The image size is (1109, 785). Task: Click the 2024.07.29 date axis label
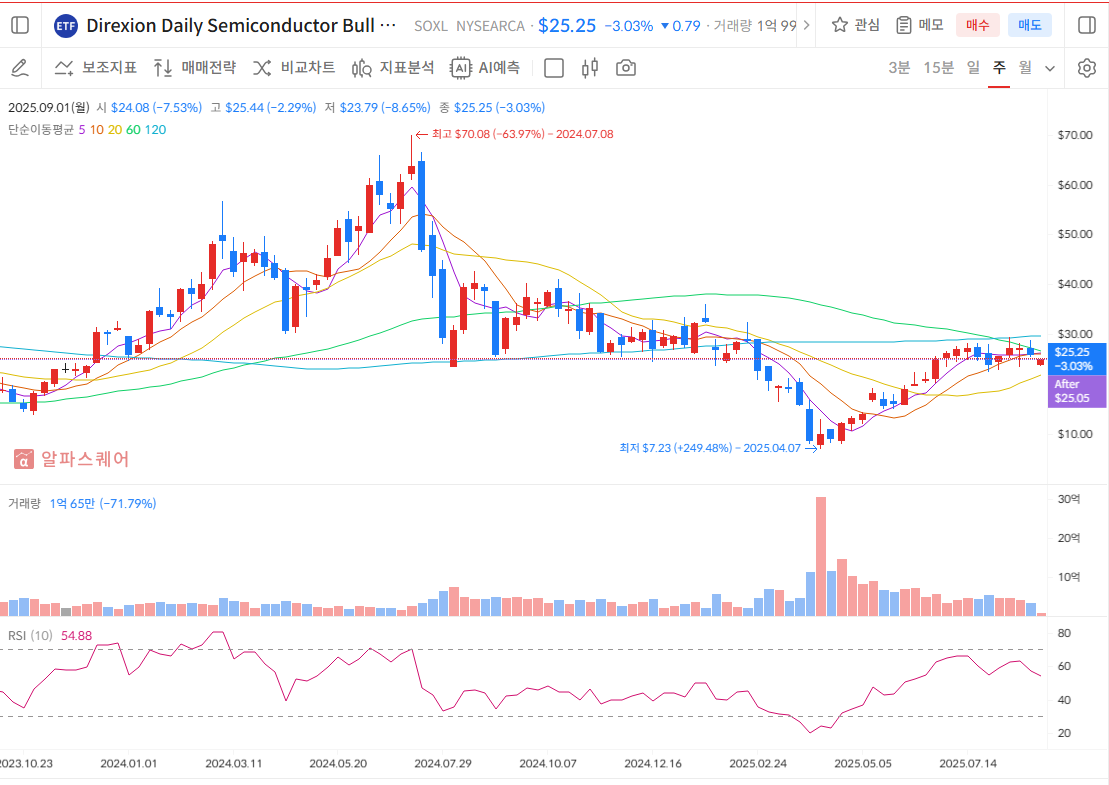pos(443,764)
